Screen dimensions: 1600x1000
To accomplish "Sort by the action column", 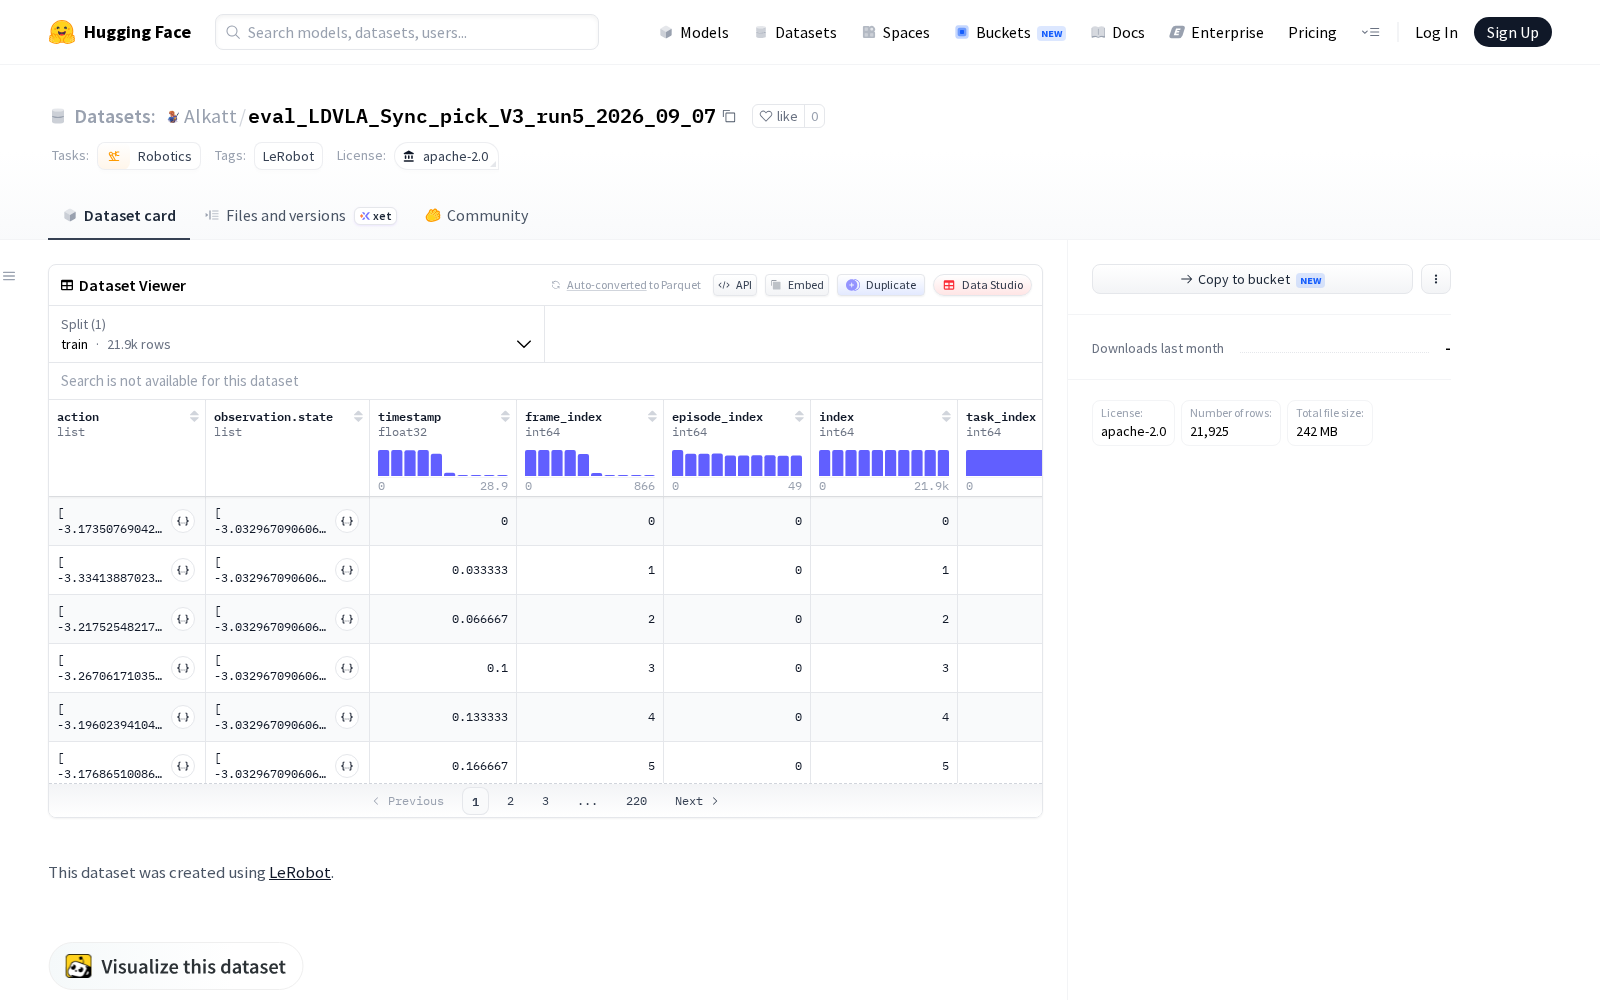I will (194, 417).
